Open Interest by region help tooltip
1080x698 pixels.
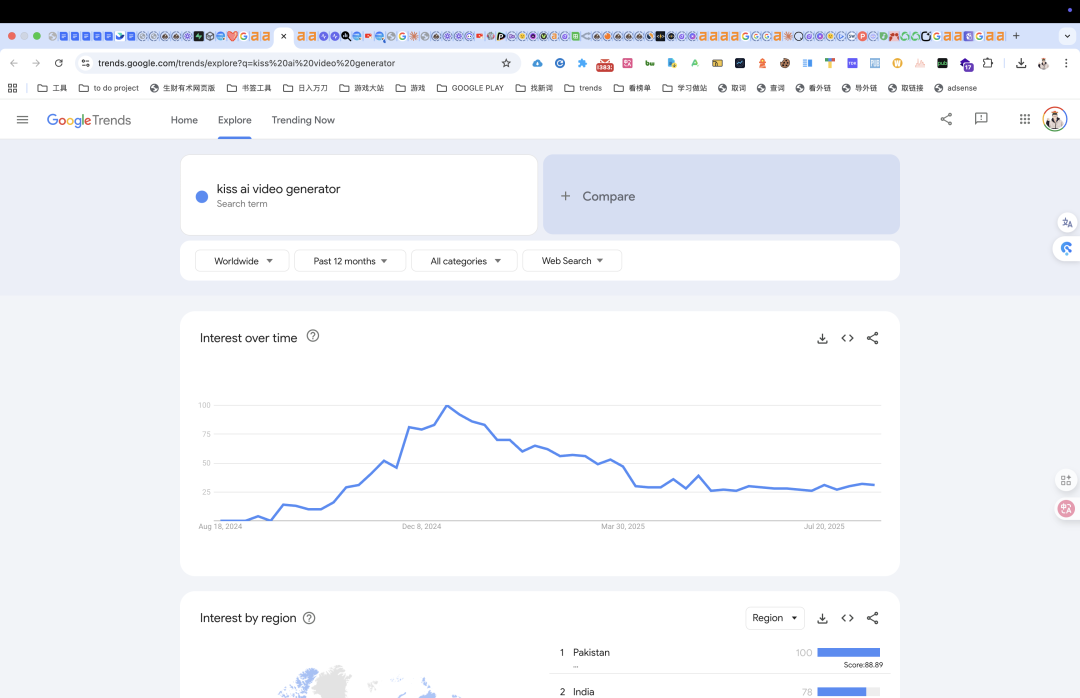(309, 618)
